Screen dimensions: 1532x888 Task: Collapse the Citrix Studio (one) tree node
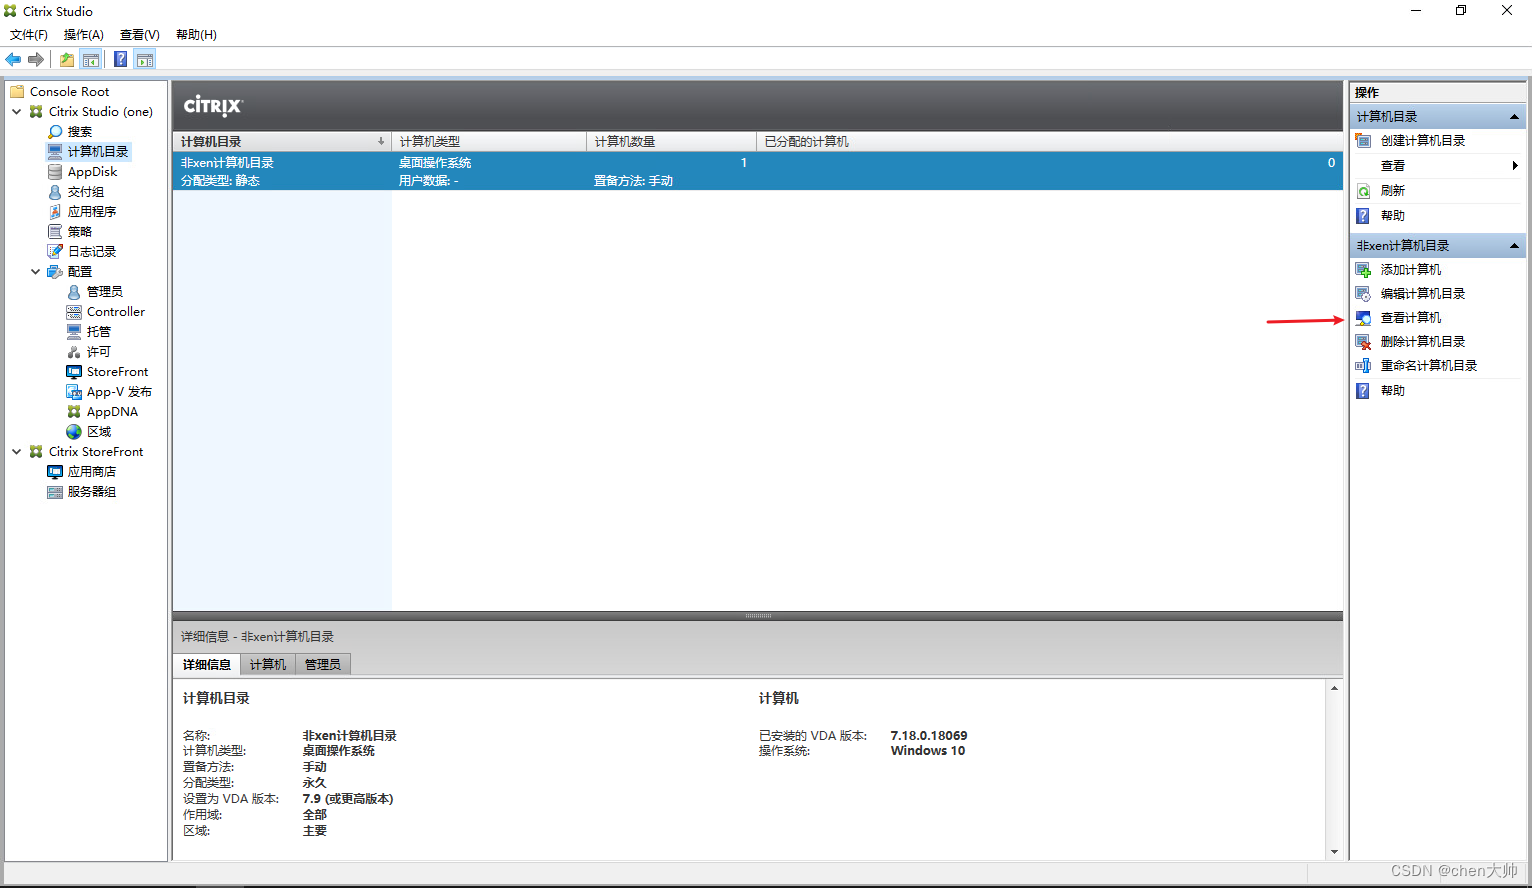[x=17, y=112]
